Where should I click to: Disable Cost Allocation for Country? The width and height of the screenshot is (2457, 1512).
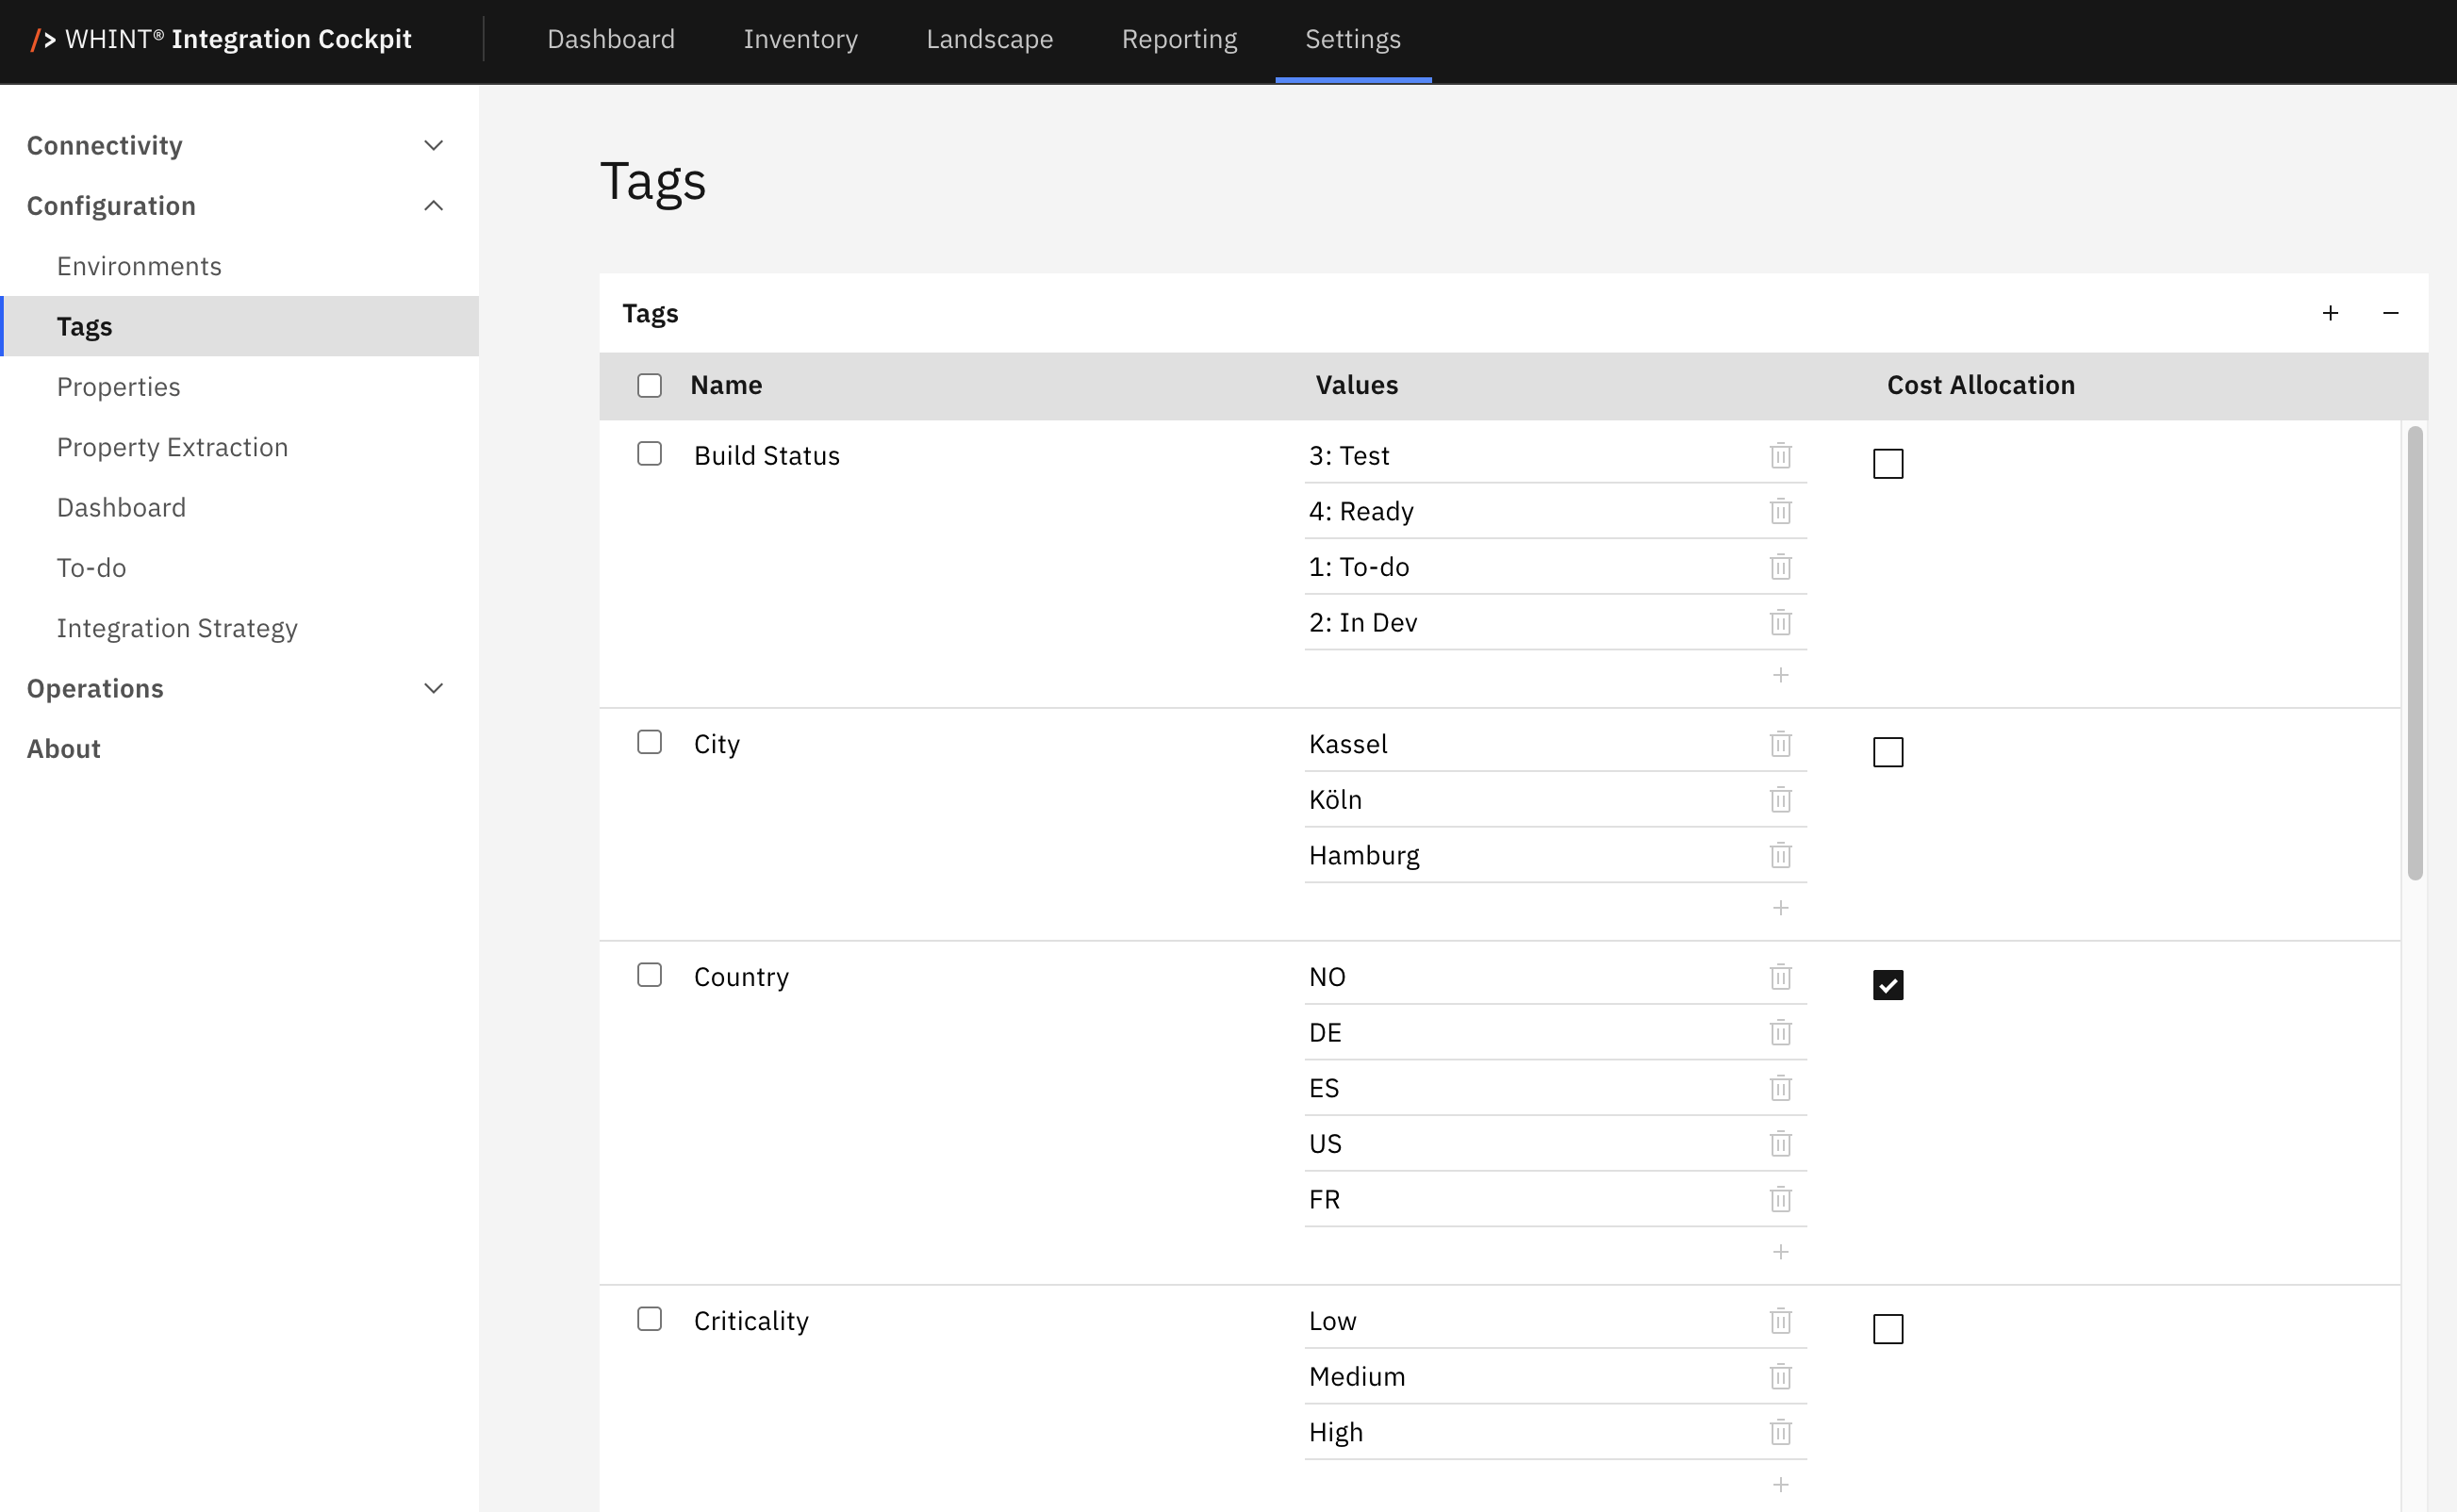tap(1887, 985)
